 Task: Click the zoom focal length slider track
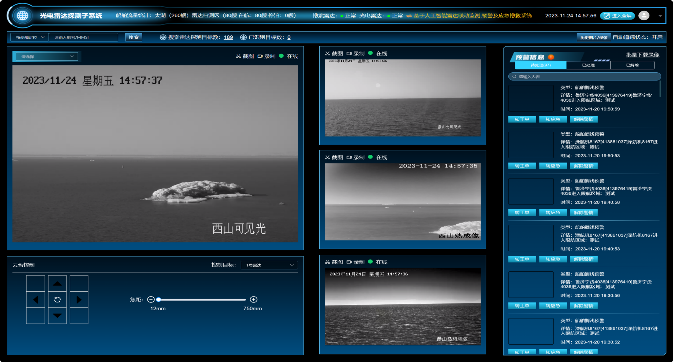tap(202, 299)
